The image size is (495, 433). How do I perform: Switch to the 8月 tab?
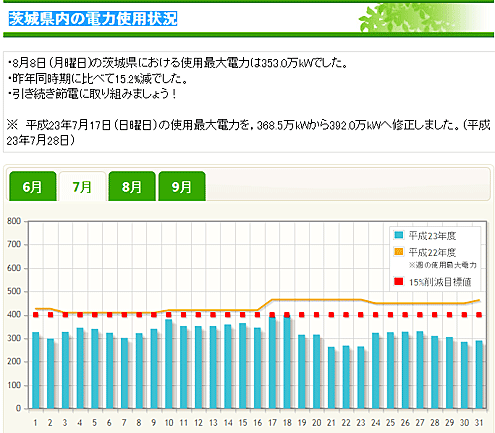(x=132, y=186)
